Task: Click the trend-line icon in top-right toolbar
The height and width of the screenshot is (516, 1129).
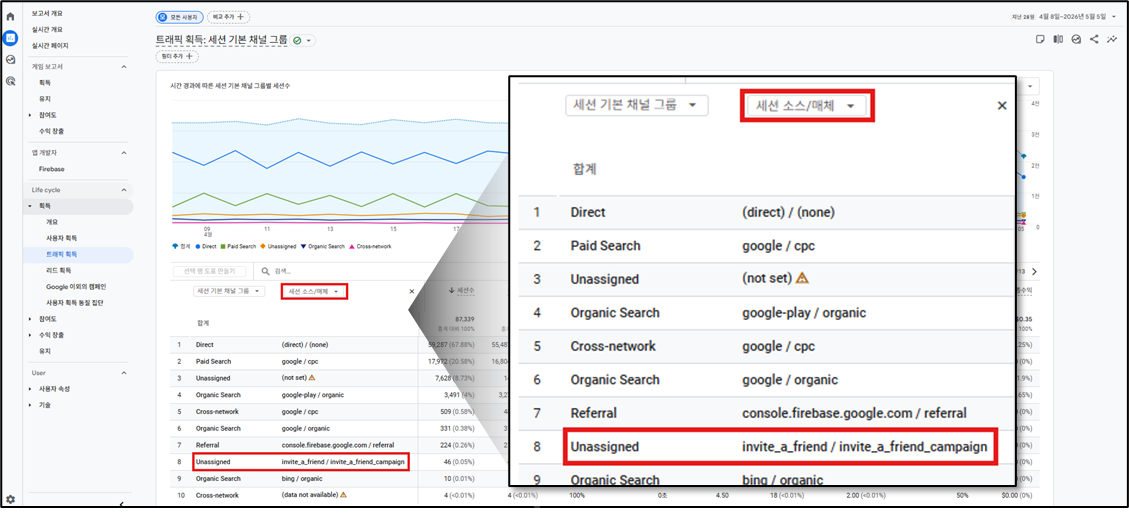Action: point(1112,40)
